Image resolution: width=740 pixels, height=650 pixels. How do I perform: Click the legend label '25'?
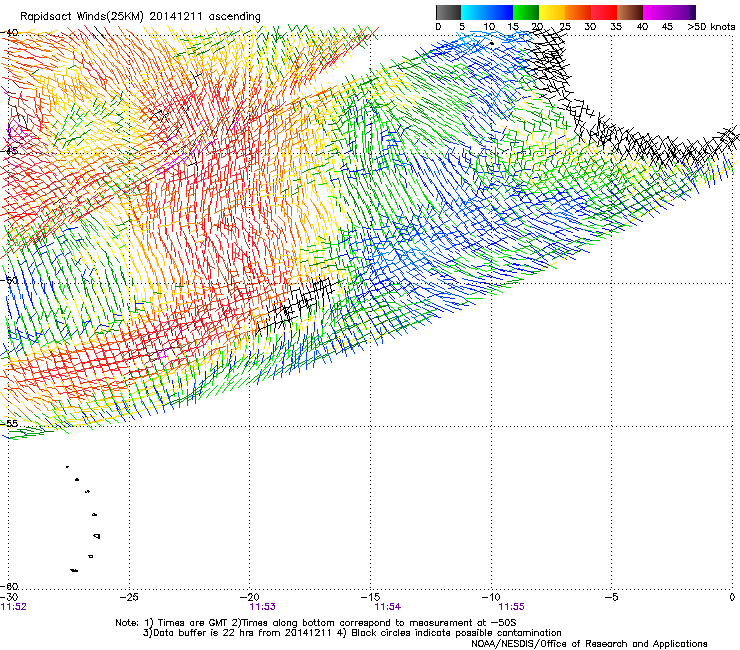point(564,27)
